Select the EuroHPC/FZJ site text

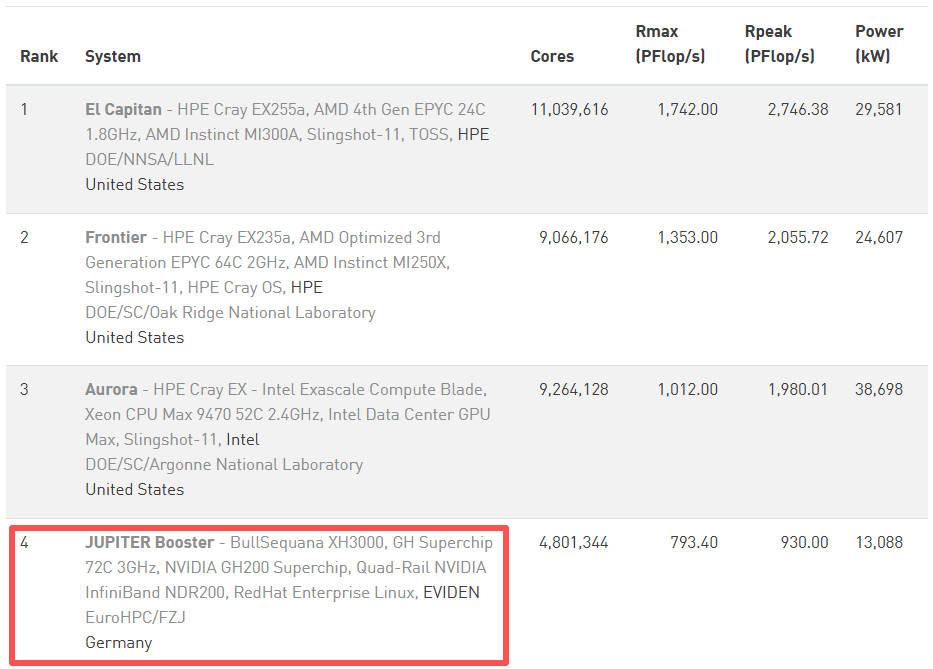click(135, 617)
